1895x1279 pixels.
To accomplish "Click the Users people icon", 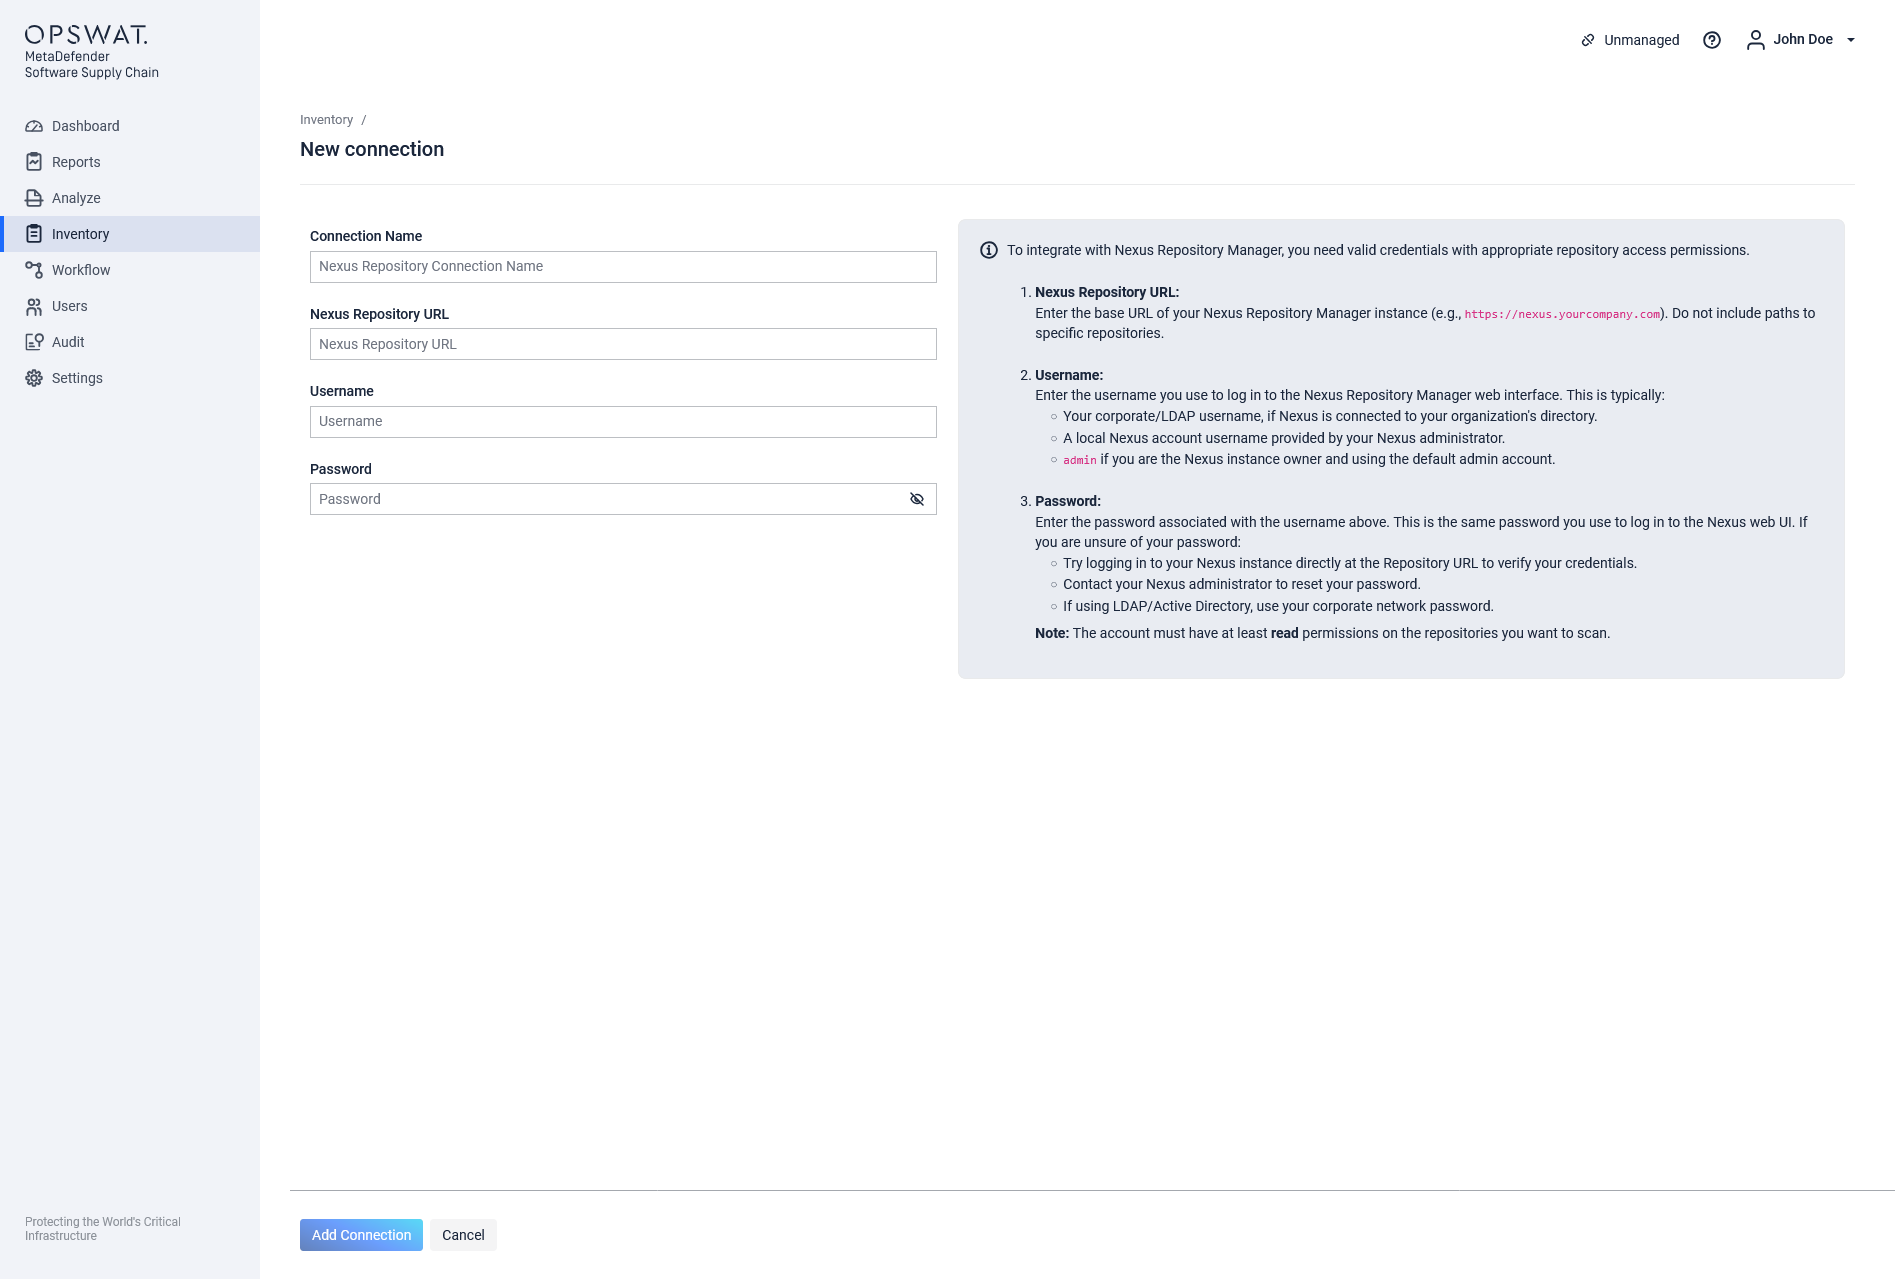I will (34, 306).
